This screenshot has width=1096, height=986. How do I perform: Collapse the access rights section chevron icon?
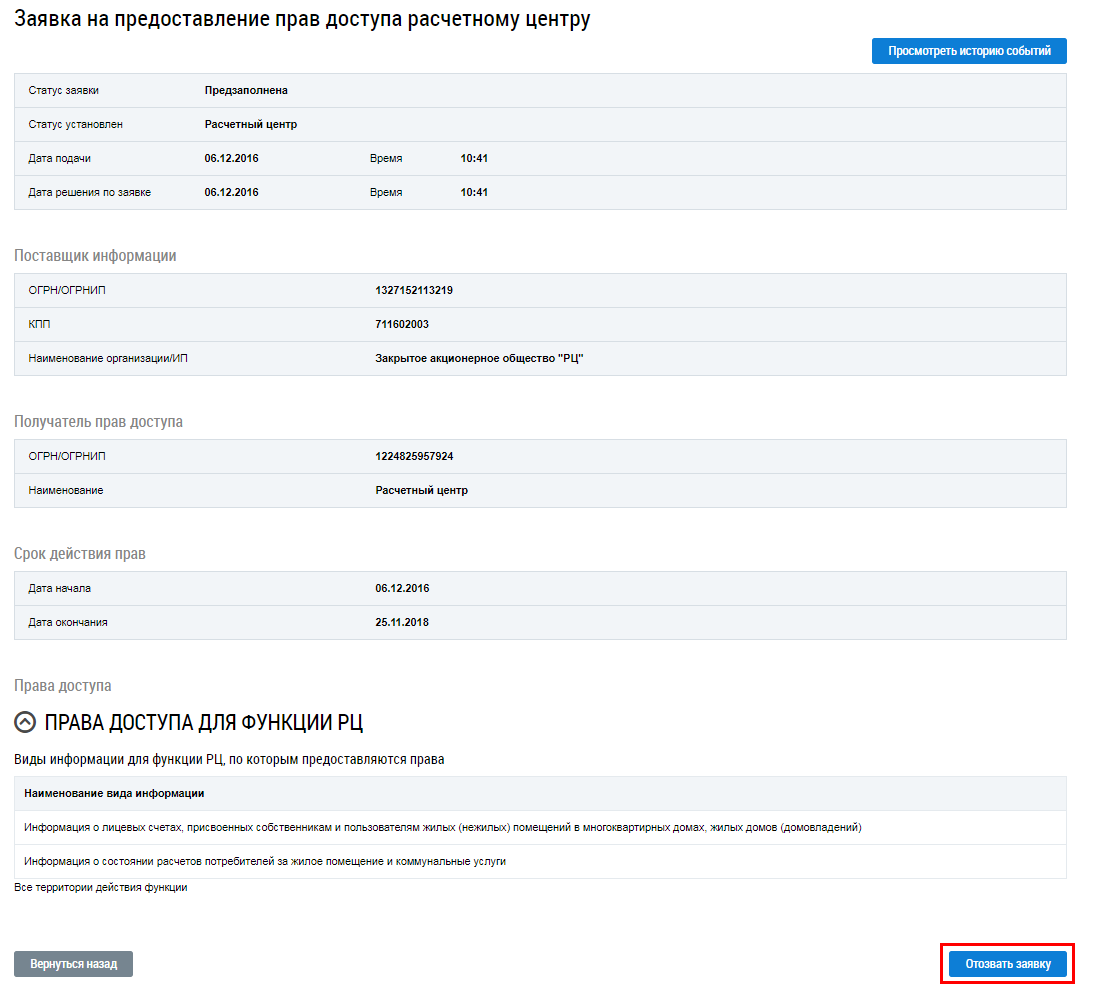(25, 723)
